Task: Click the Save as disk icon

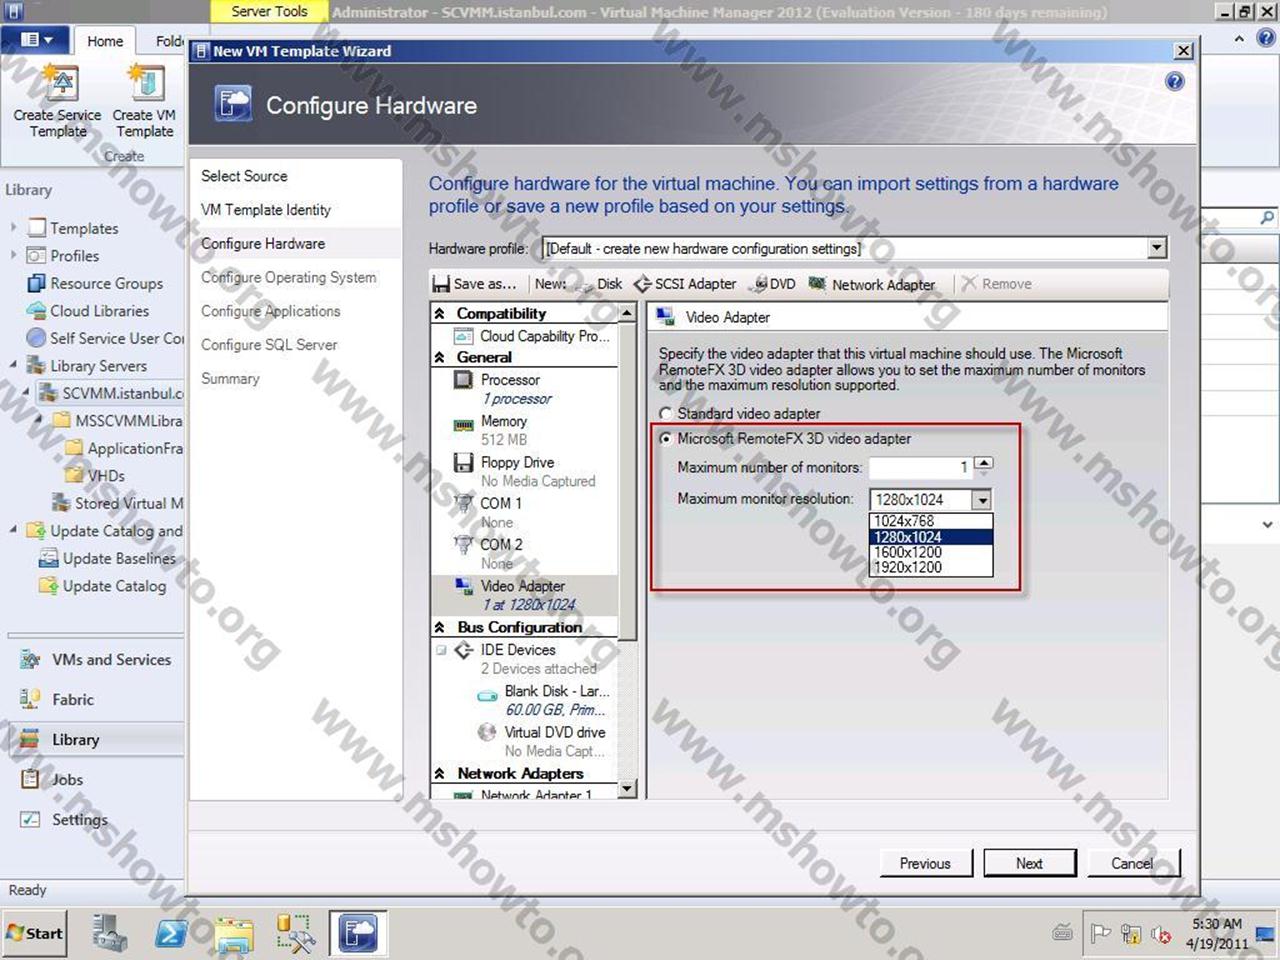Action: (x=441, y=284)
